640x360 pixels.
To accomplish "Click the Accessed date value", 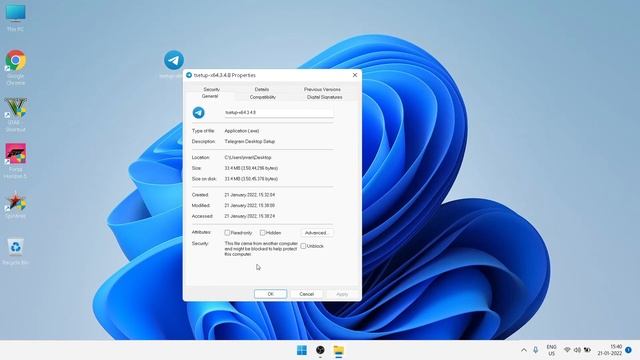I will pyautogui.click(x=250, y=216).
